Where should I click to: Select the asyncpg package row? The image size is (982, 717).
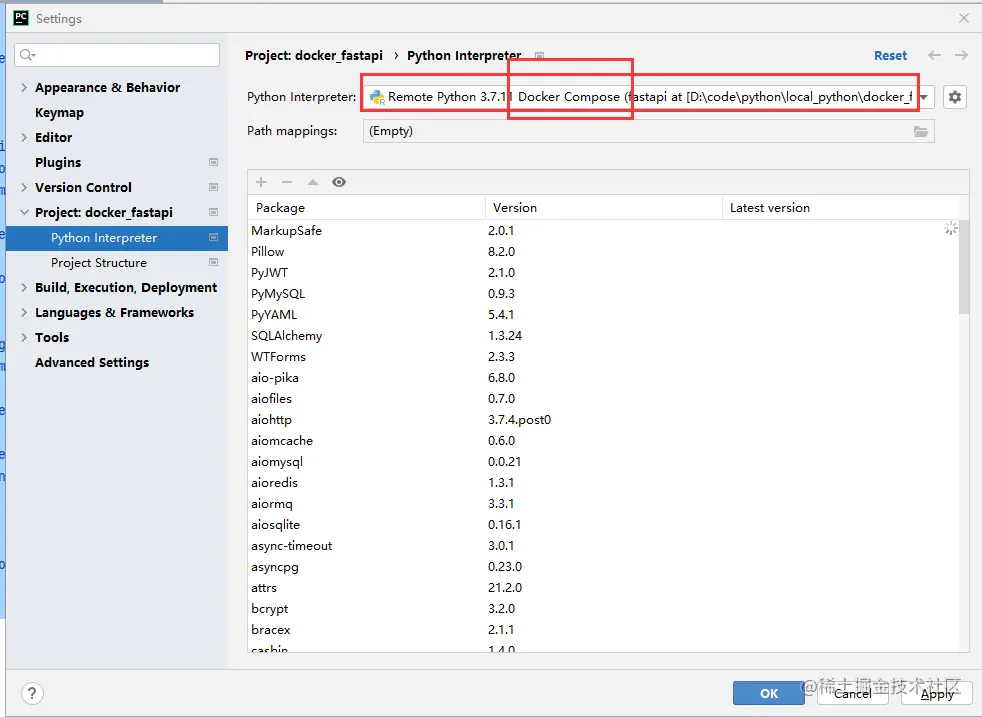point(603,567)
